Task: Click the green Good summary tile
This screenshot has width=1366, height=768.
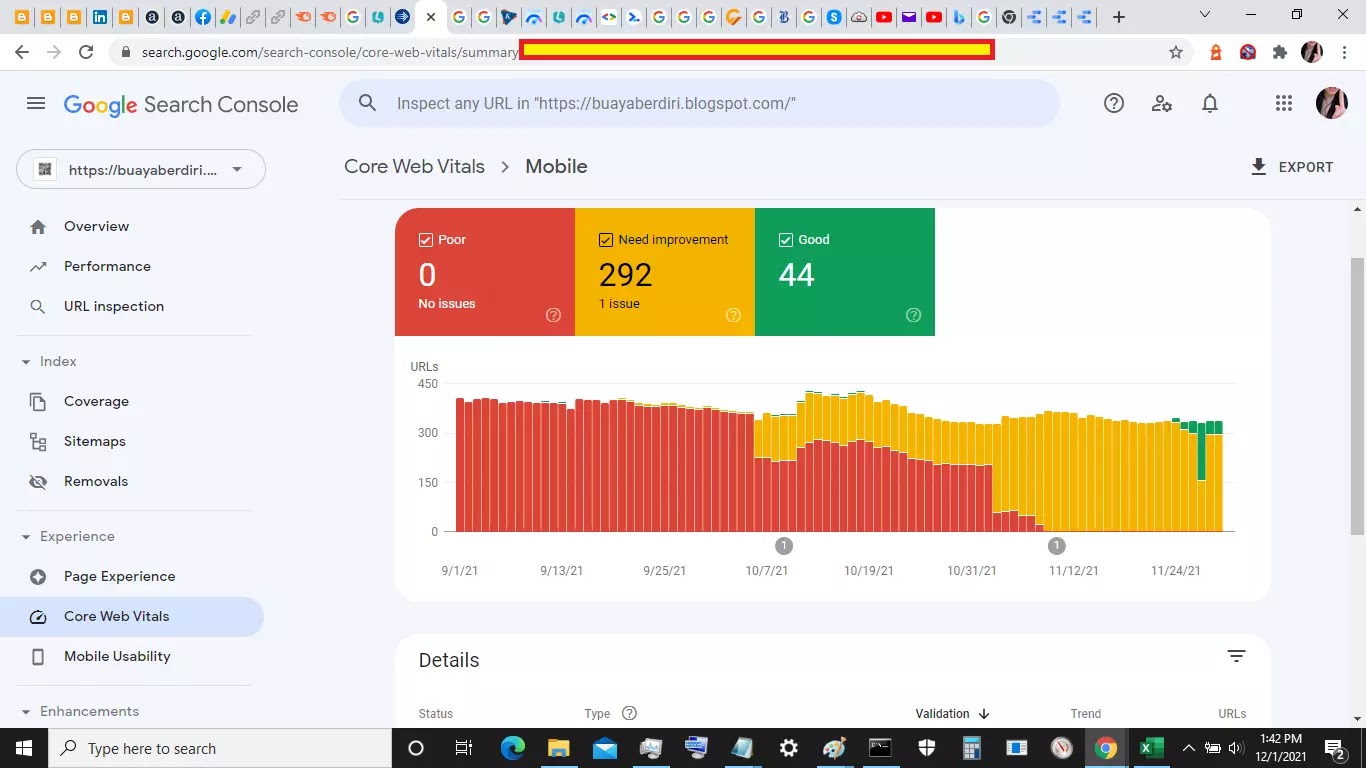Action: coord(845,272)
